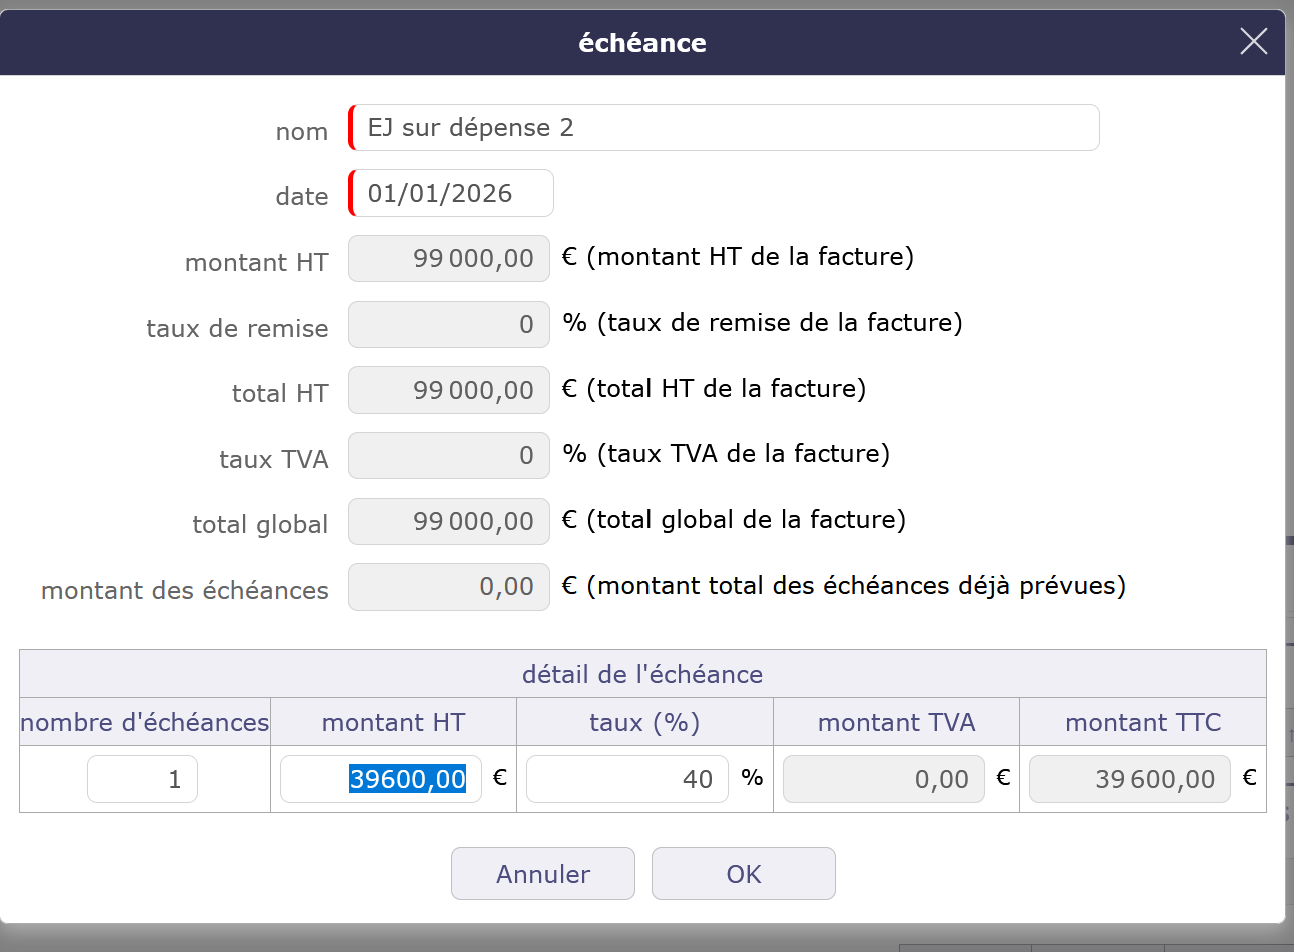
Task: Click the total global field
Action: click(449, 522)
